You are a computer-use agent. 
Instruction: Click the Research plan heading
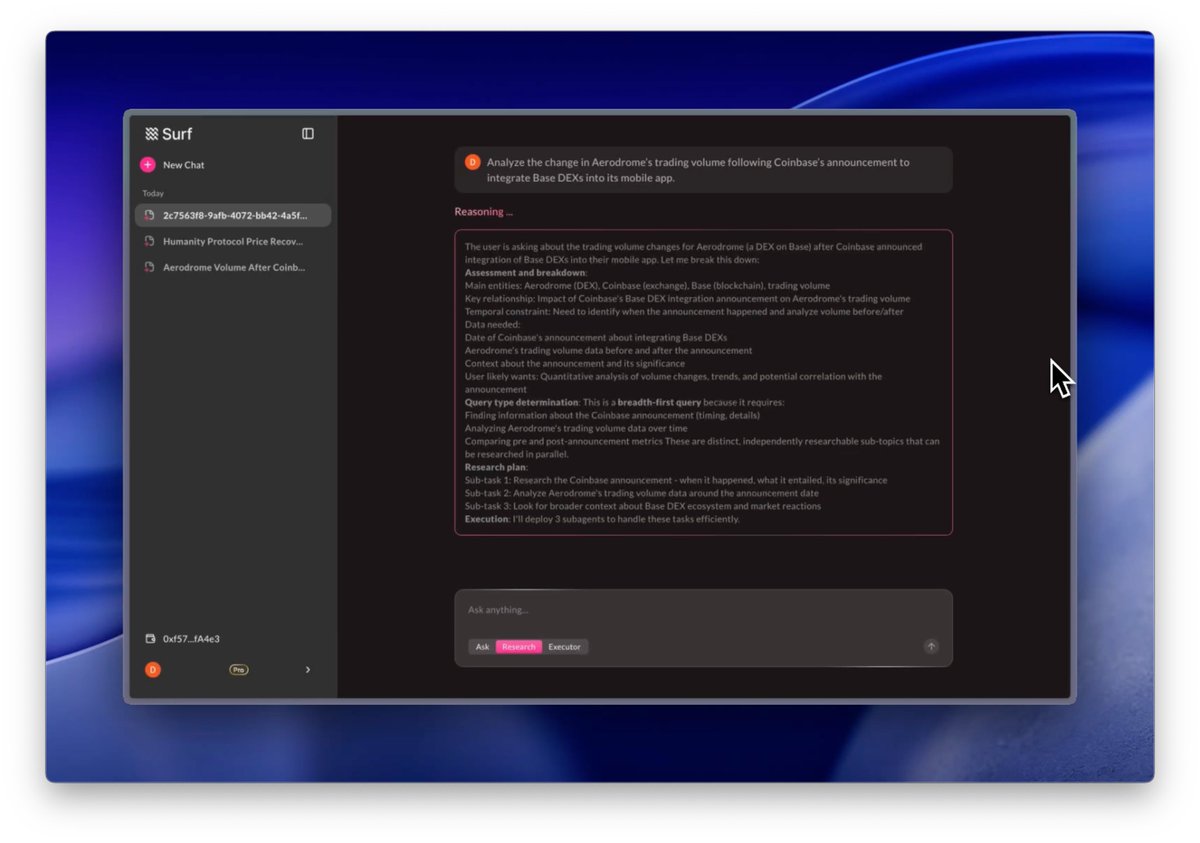(496, 467)
